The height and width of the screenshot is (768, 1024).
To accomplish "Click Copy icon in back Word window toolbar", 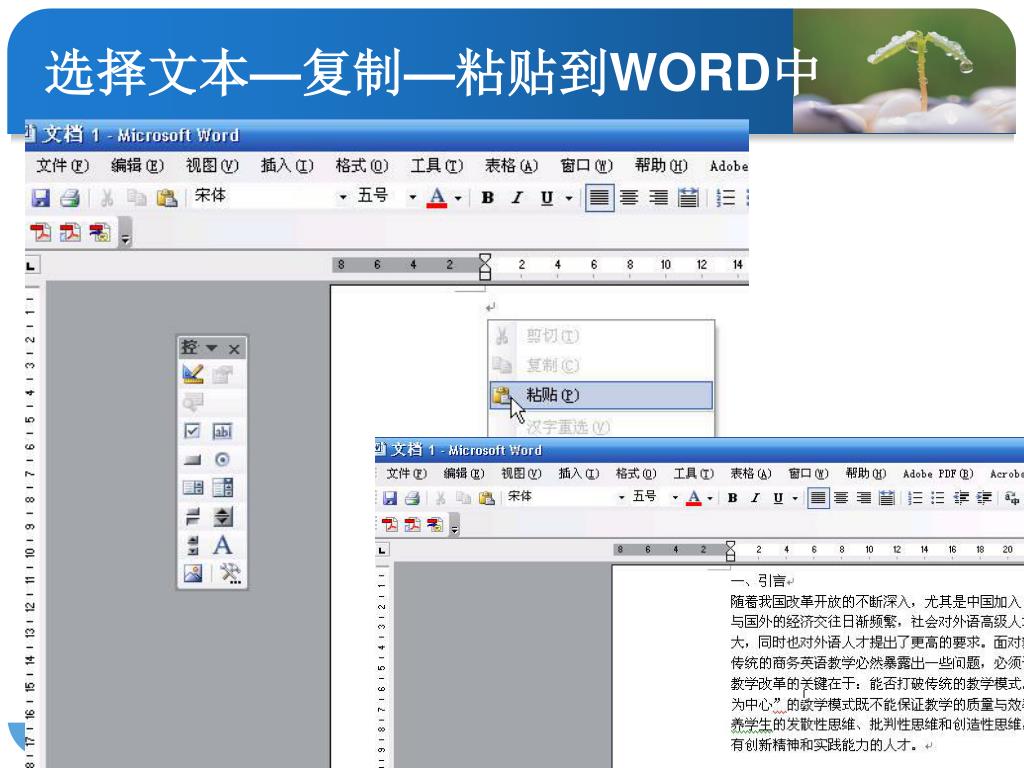I will click(136, 197).
